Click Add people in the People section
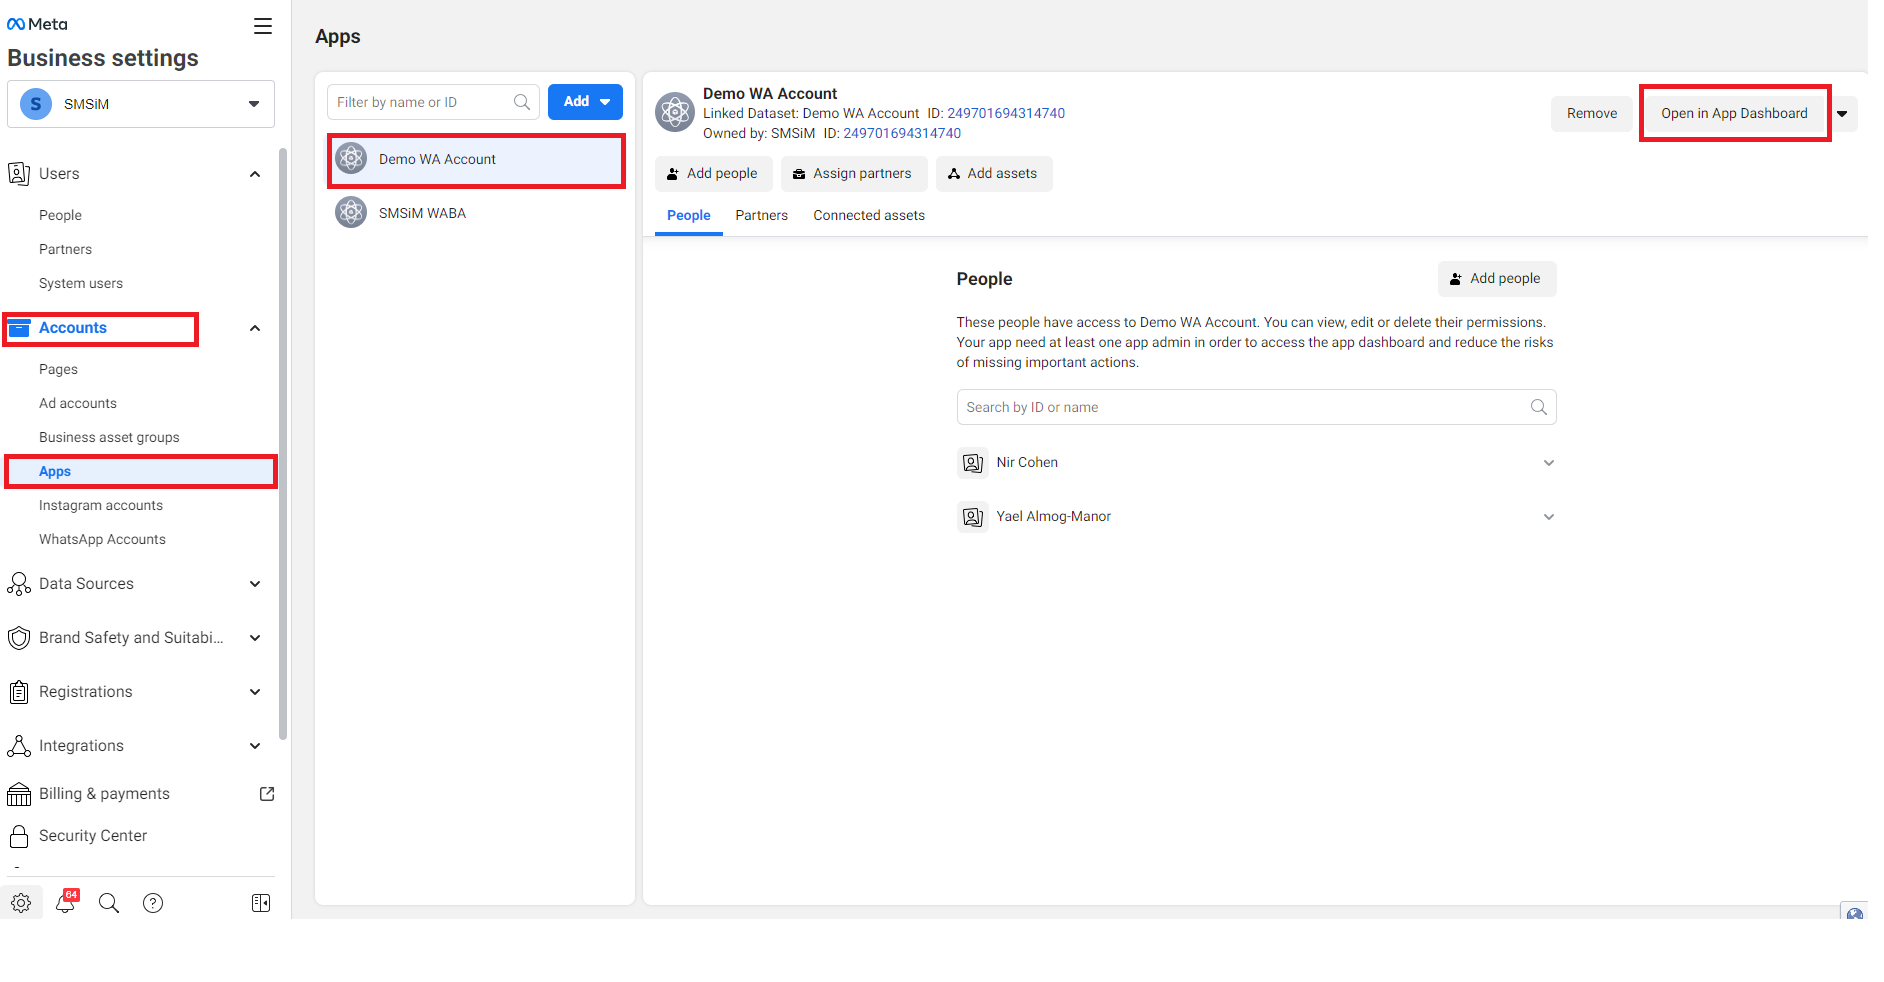This screenshot has width=1884, height=982. (x=1497, y=279)
